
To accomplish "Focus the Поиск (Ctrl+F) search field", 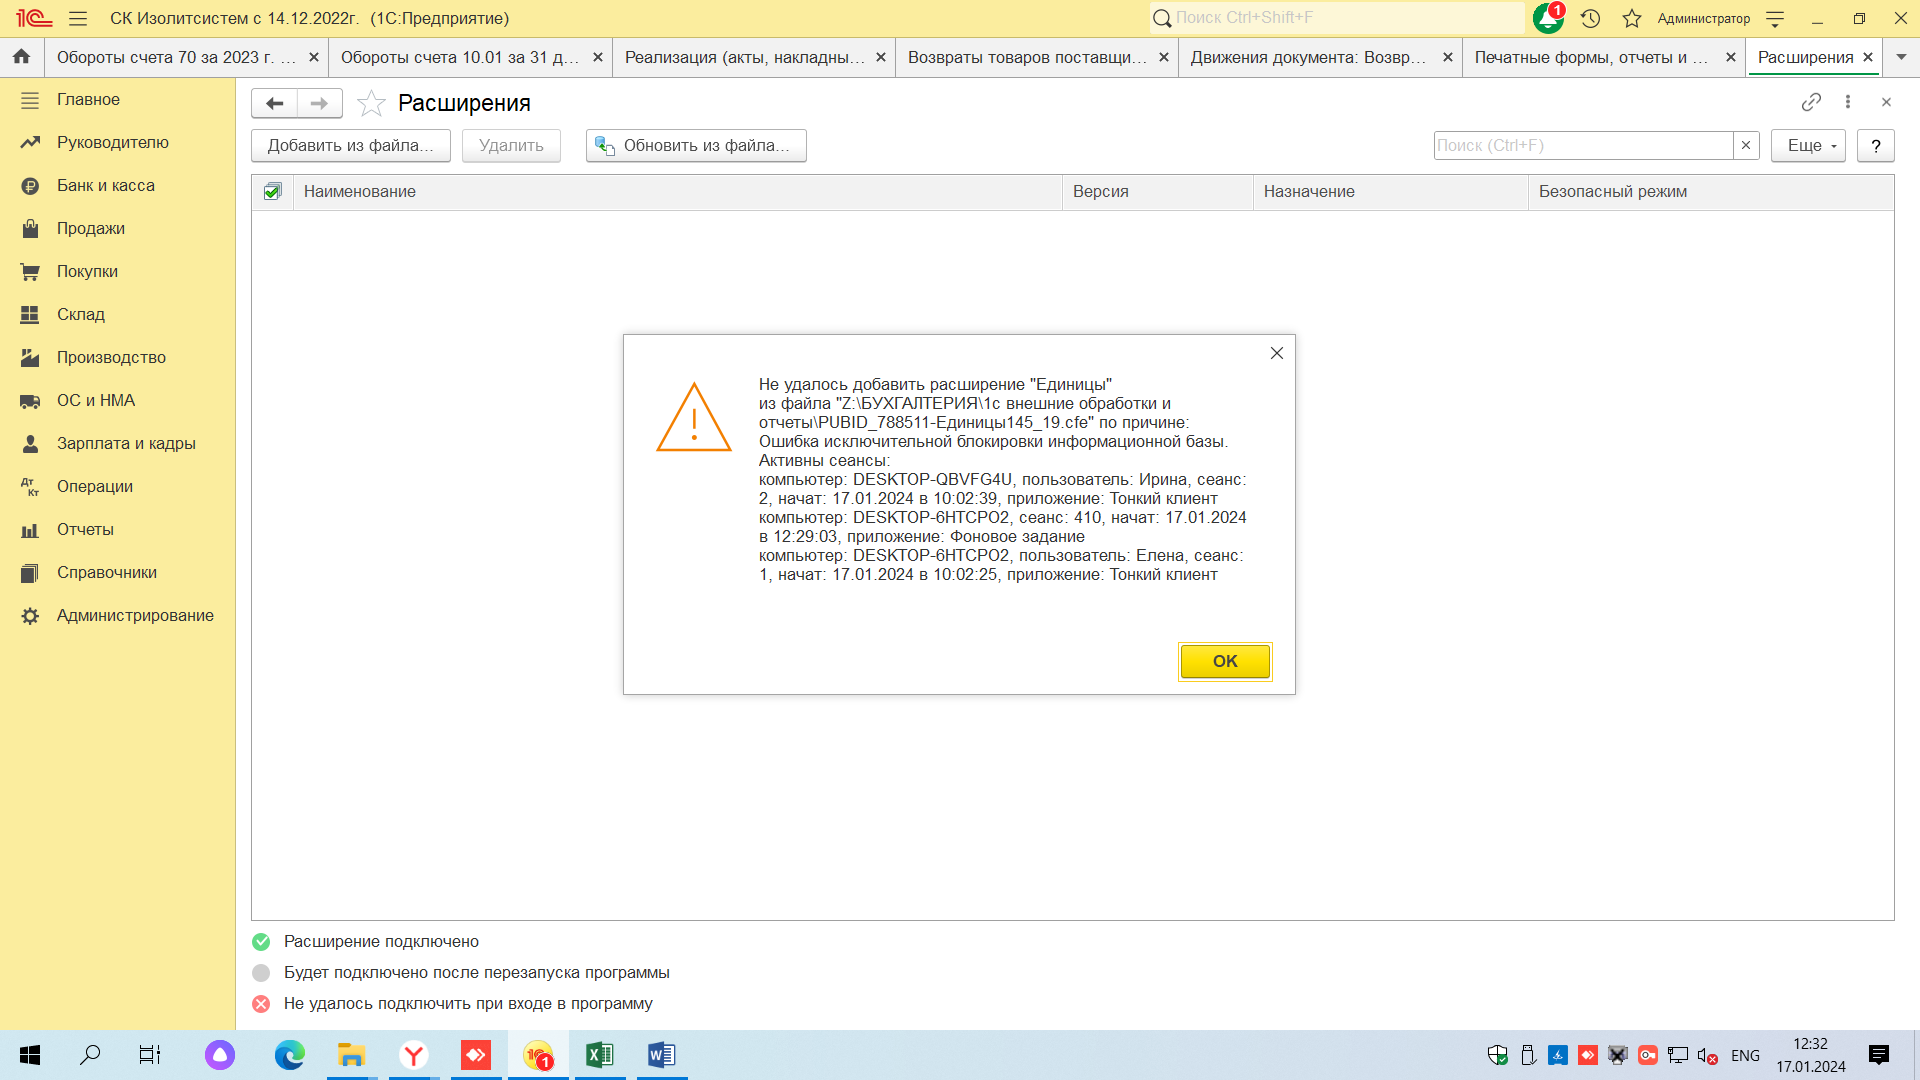I will (1583, 145).
